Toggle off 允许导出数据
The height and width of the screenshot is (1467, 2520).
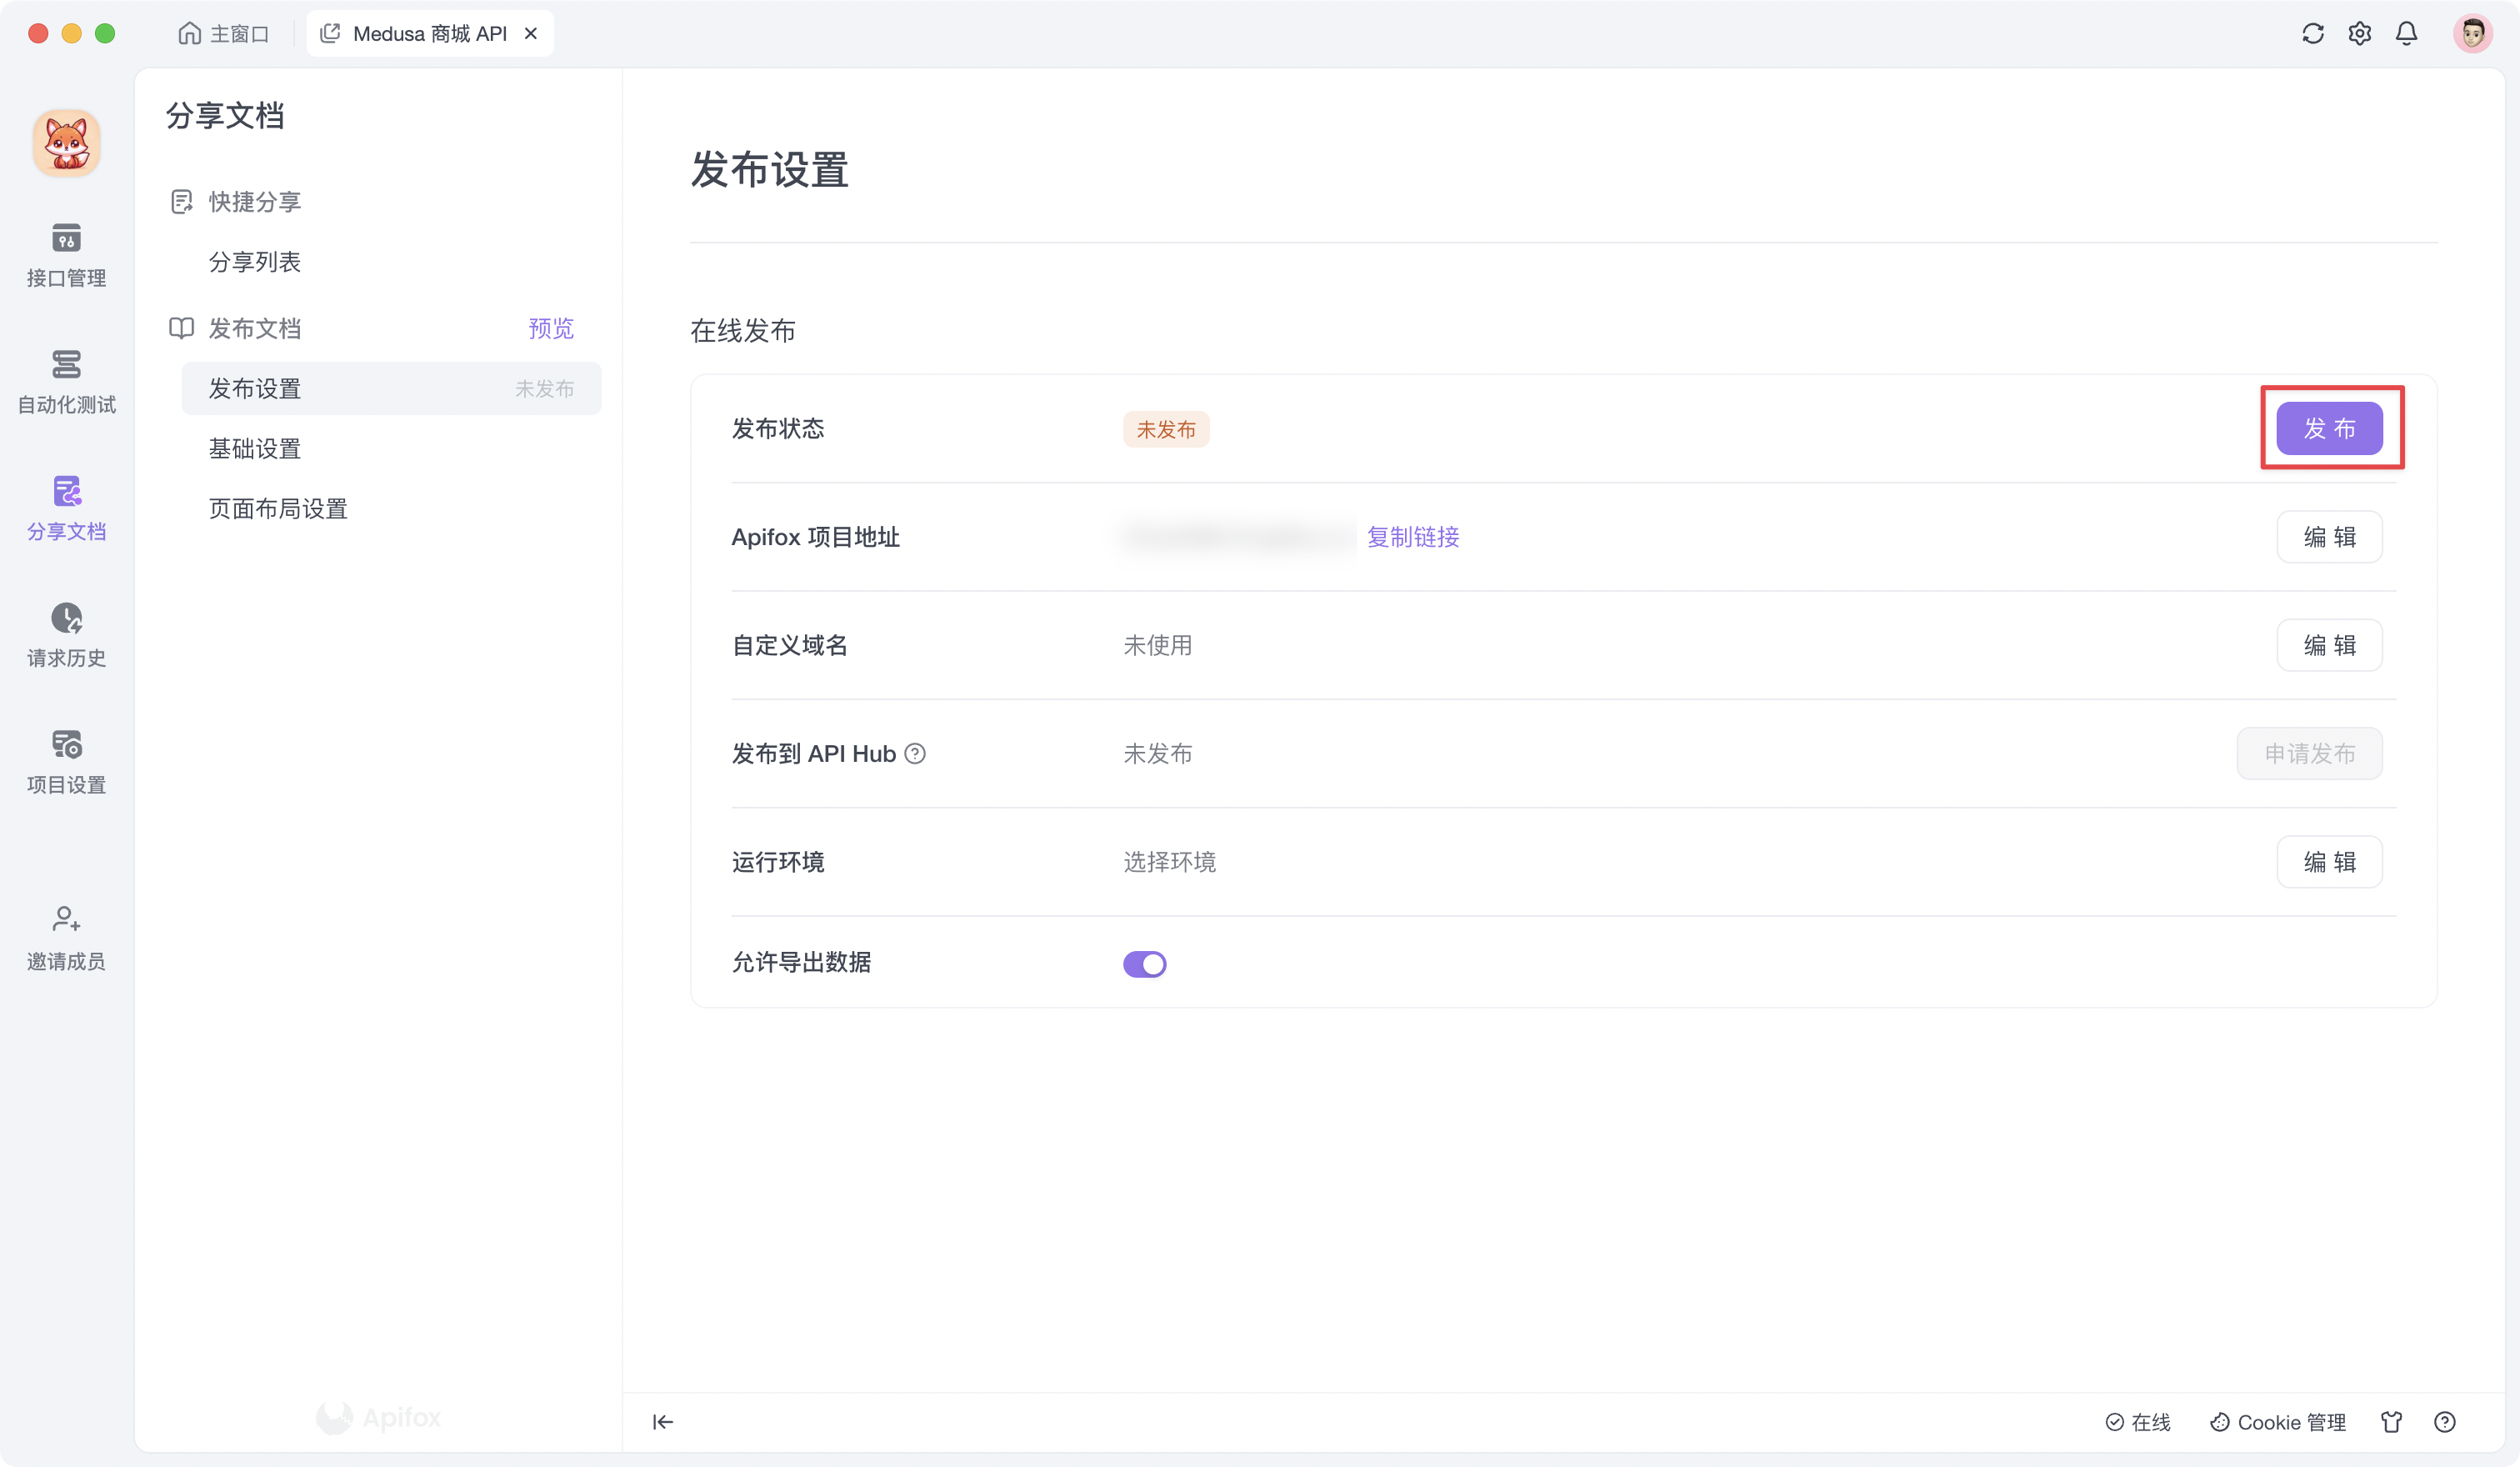coord(1145,963)
